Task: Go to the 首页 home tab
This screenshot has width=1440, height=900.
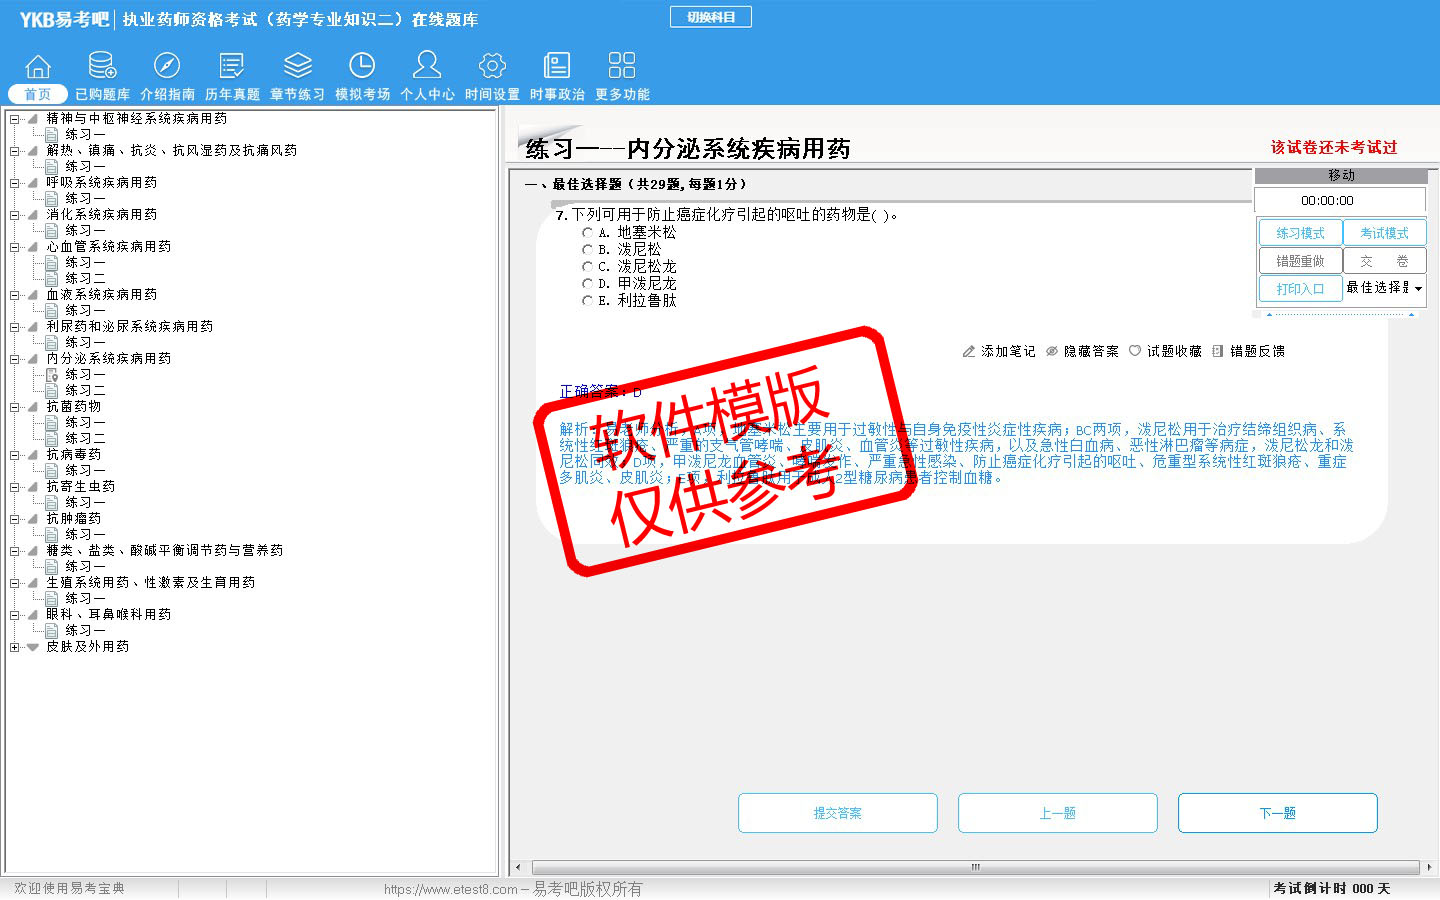Action: click(38, 94)
